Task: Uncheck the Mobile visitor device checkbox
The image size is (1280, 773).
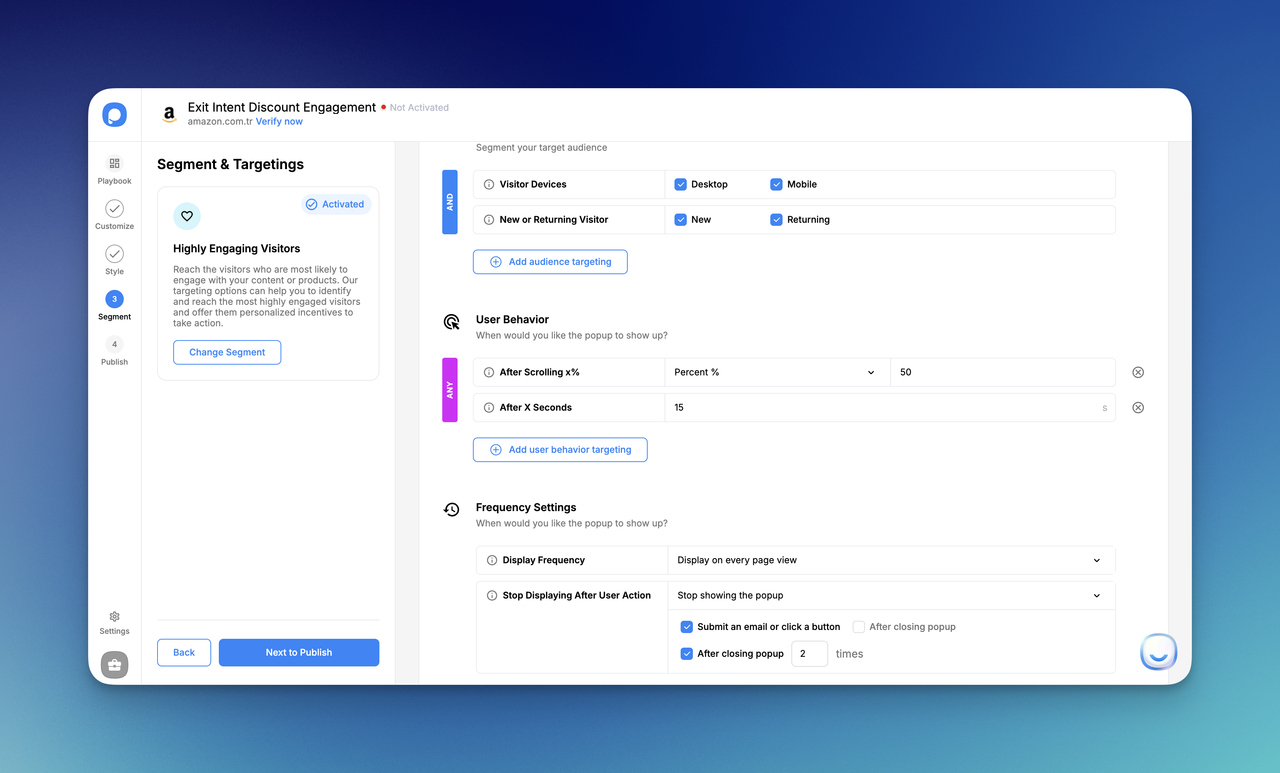Action: 776,184
